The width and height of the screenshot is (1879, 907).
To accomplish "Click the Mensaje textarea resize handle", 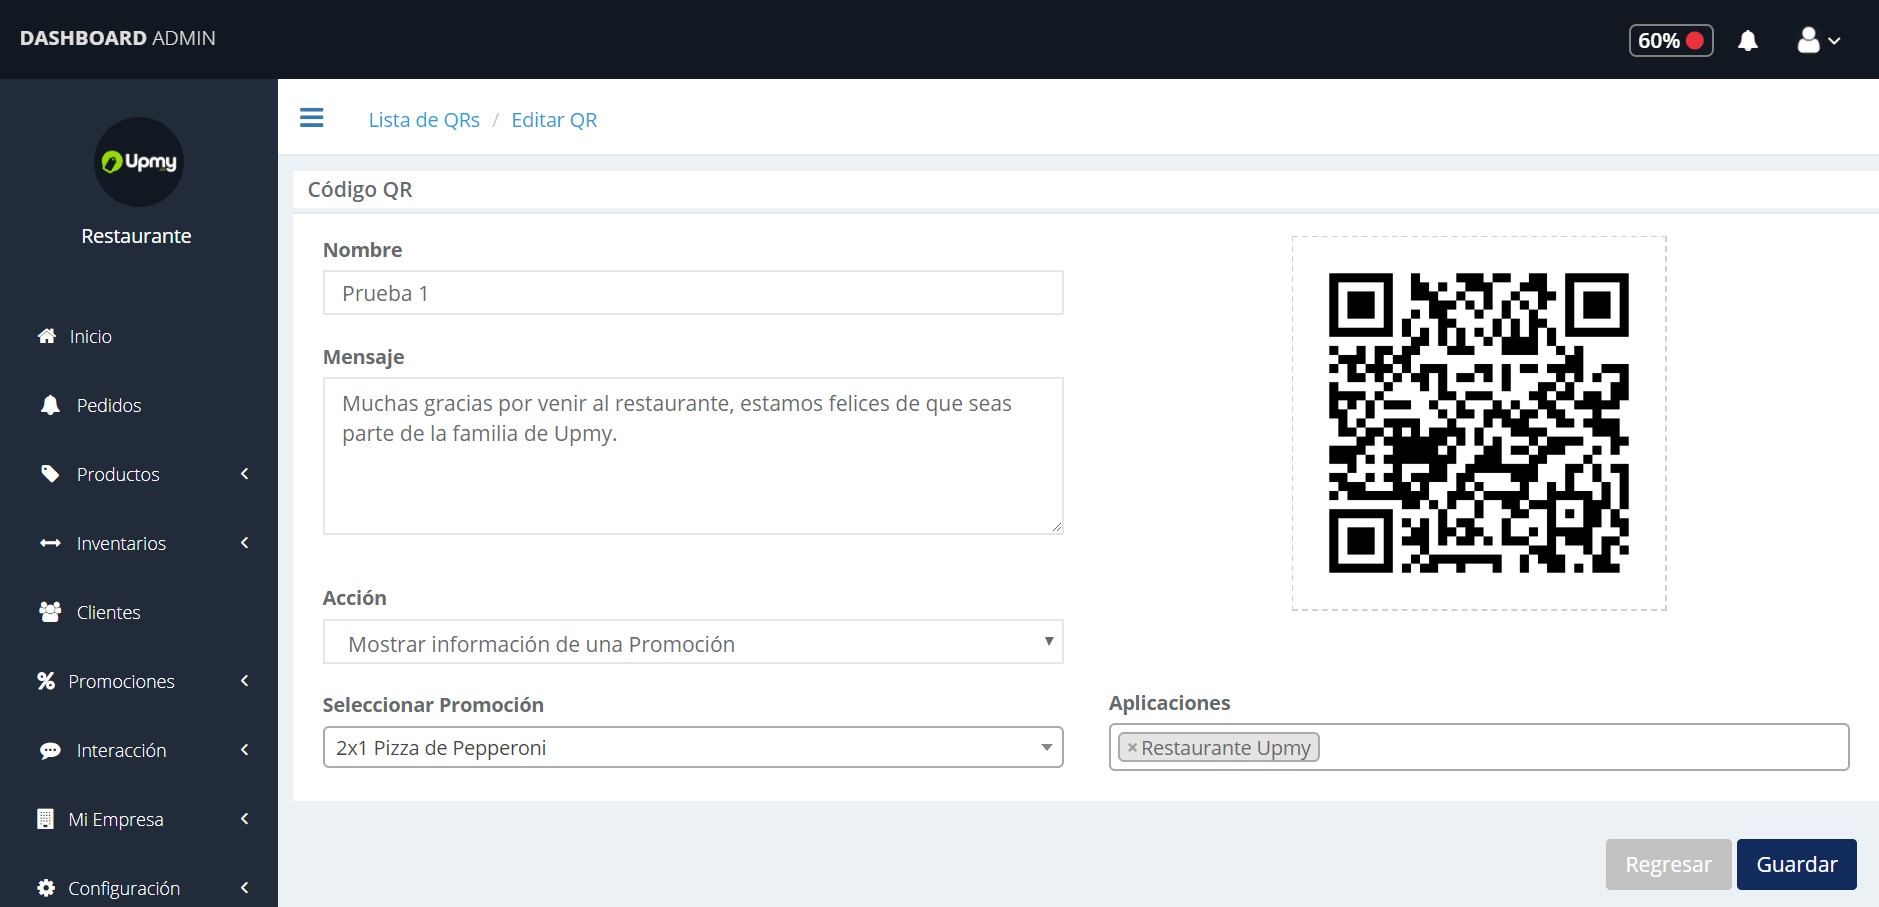I will click(x=1056, y=527).
